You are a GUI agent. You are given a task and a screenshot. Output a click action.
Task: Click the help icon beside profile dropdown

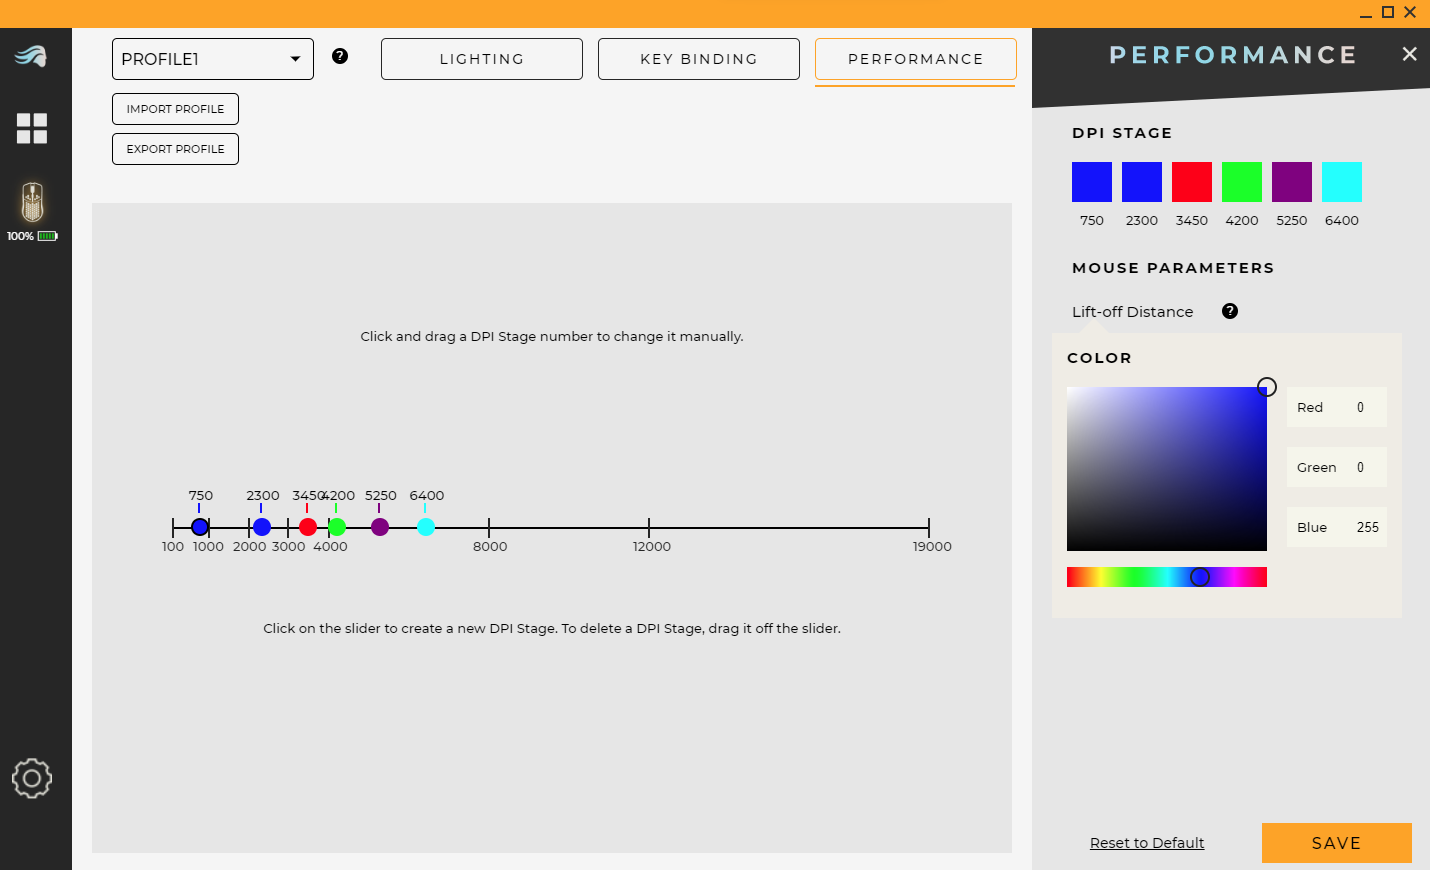click(340, 56)
